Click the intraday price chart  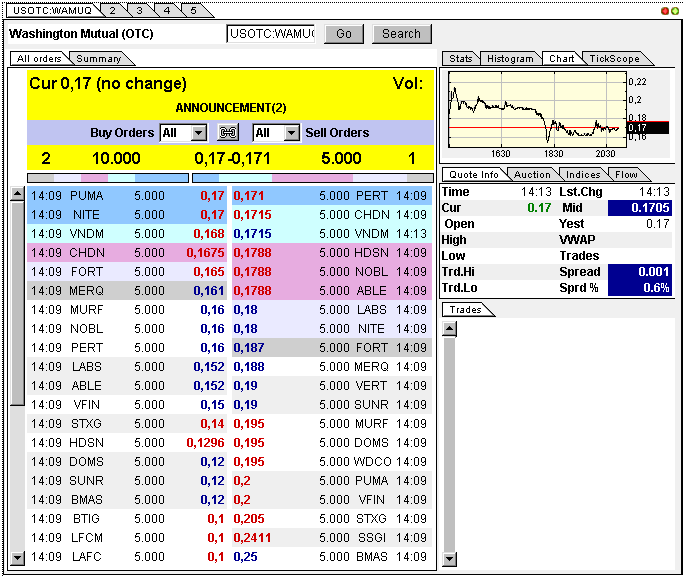click(x=537, y=109)
